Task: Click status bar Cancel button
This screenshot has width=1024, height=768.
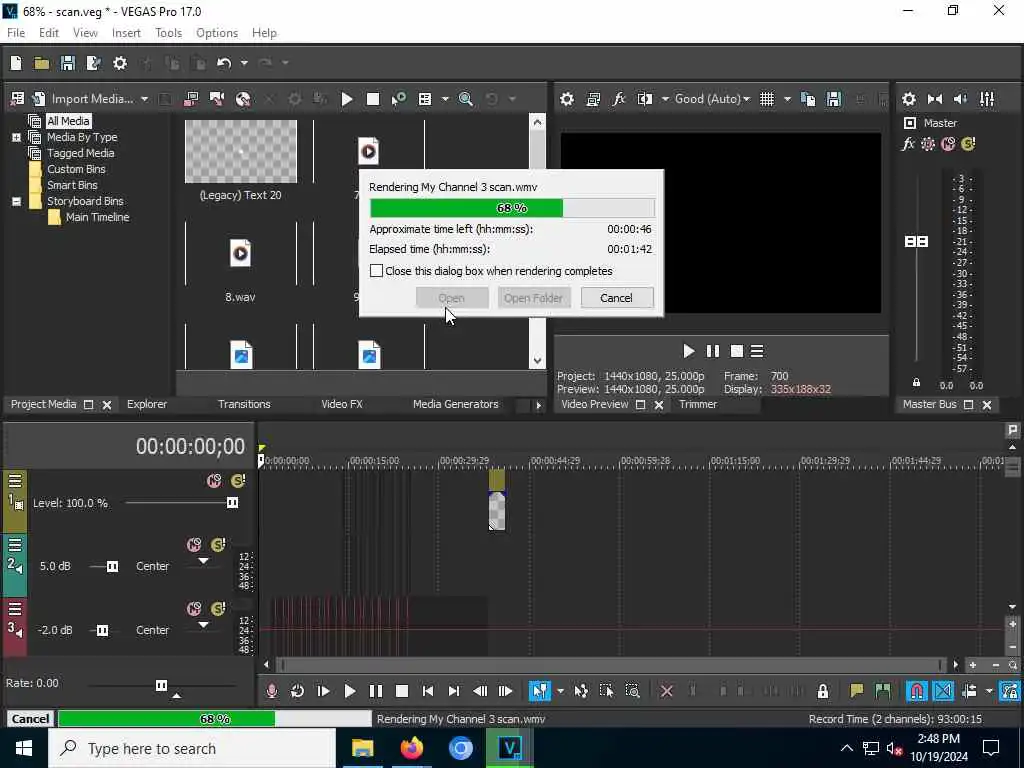Action: [x=30, y=719]
